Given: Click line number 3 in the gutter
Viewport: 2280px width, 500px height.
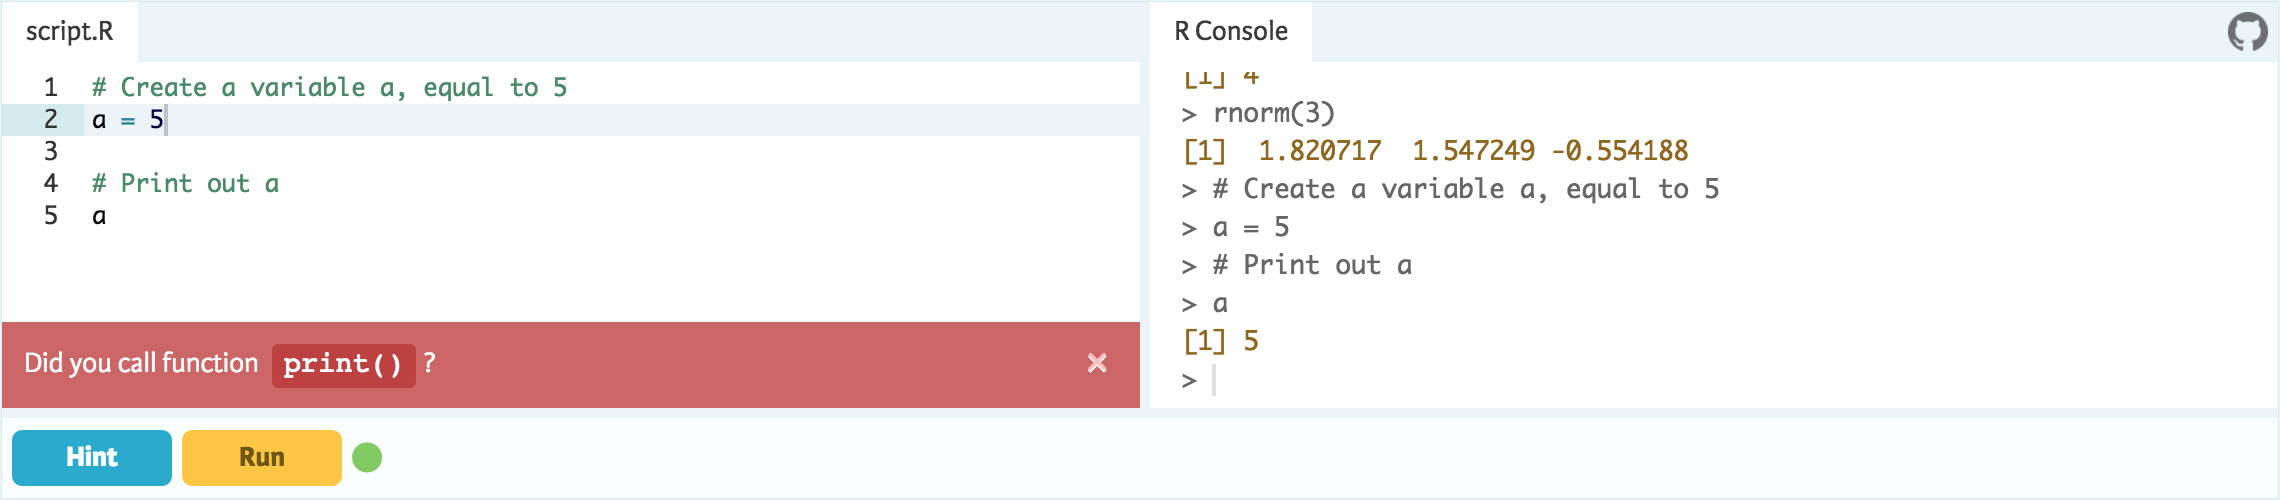Looking at the screenshot, I should coord(50,152).
